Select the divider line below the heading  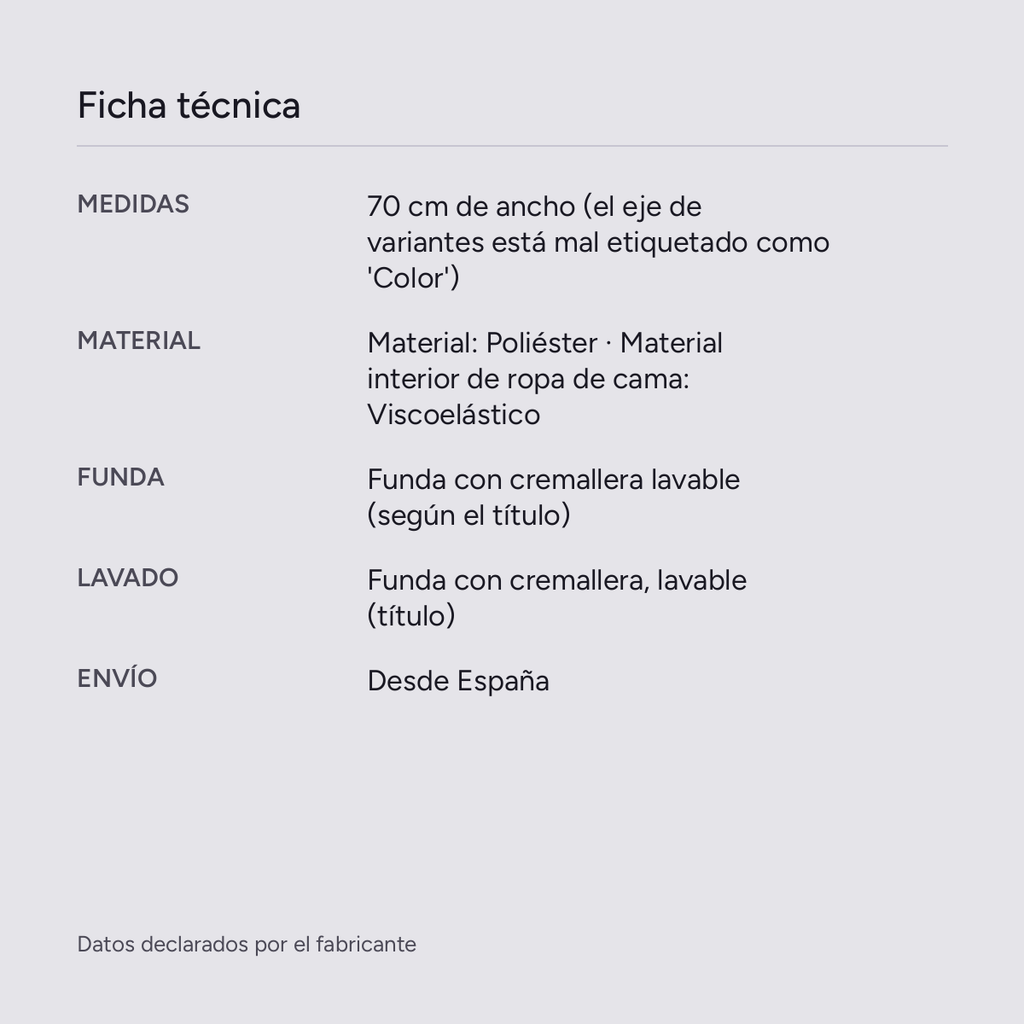point(512,146)
